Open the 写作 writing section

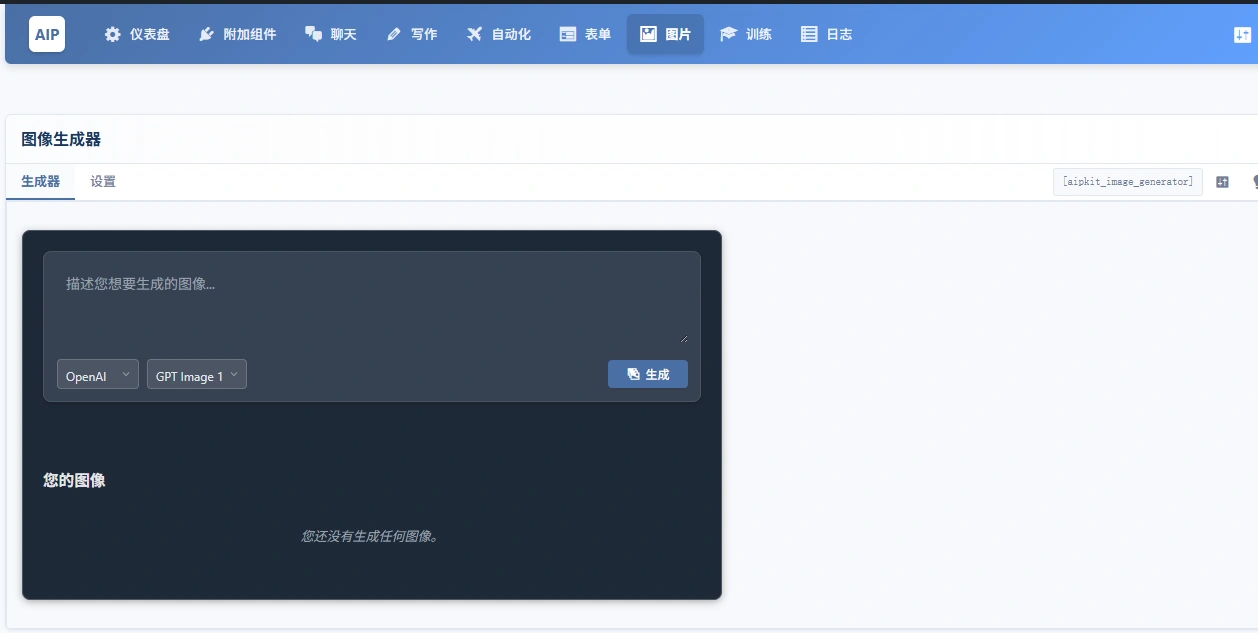411,34
